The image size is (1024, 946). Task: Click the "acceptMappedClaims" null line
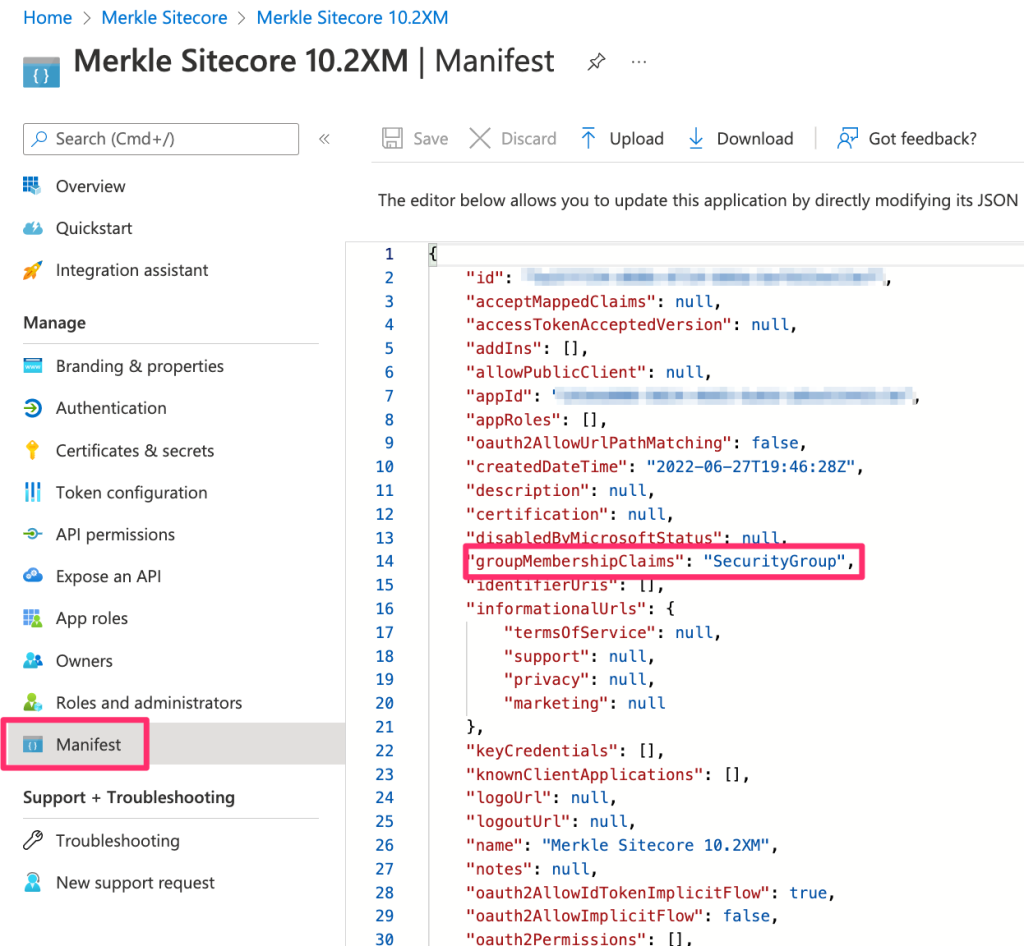(x=593, y=301)
